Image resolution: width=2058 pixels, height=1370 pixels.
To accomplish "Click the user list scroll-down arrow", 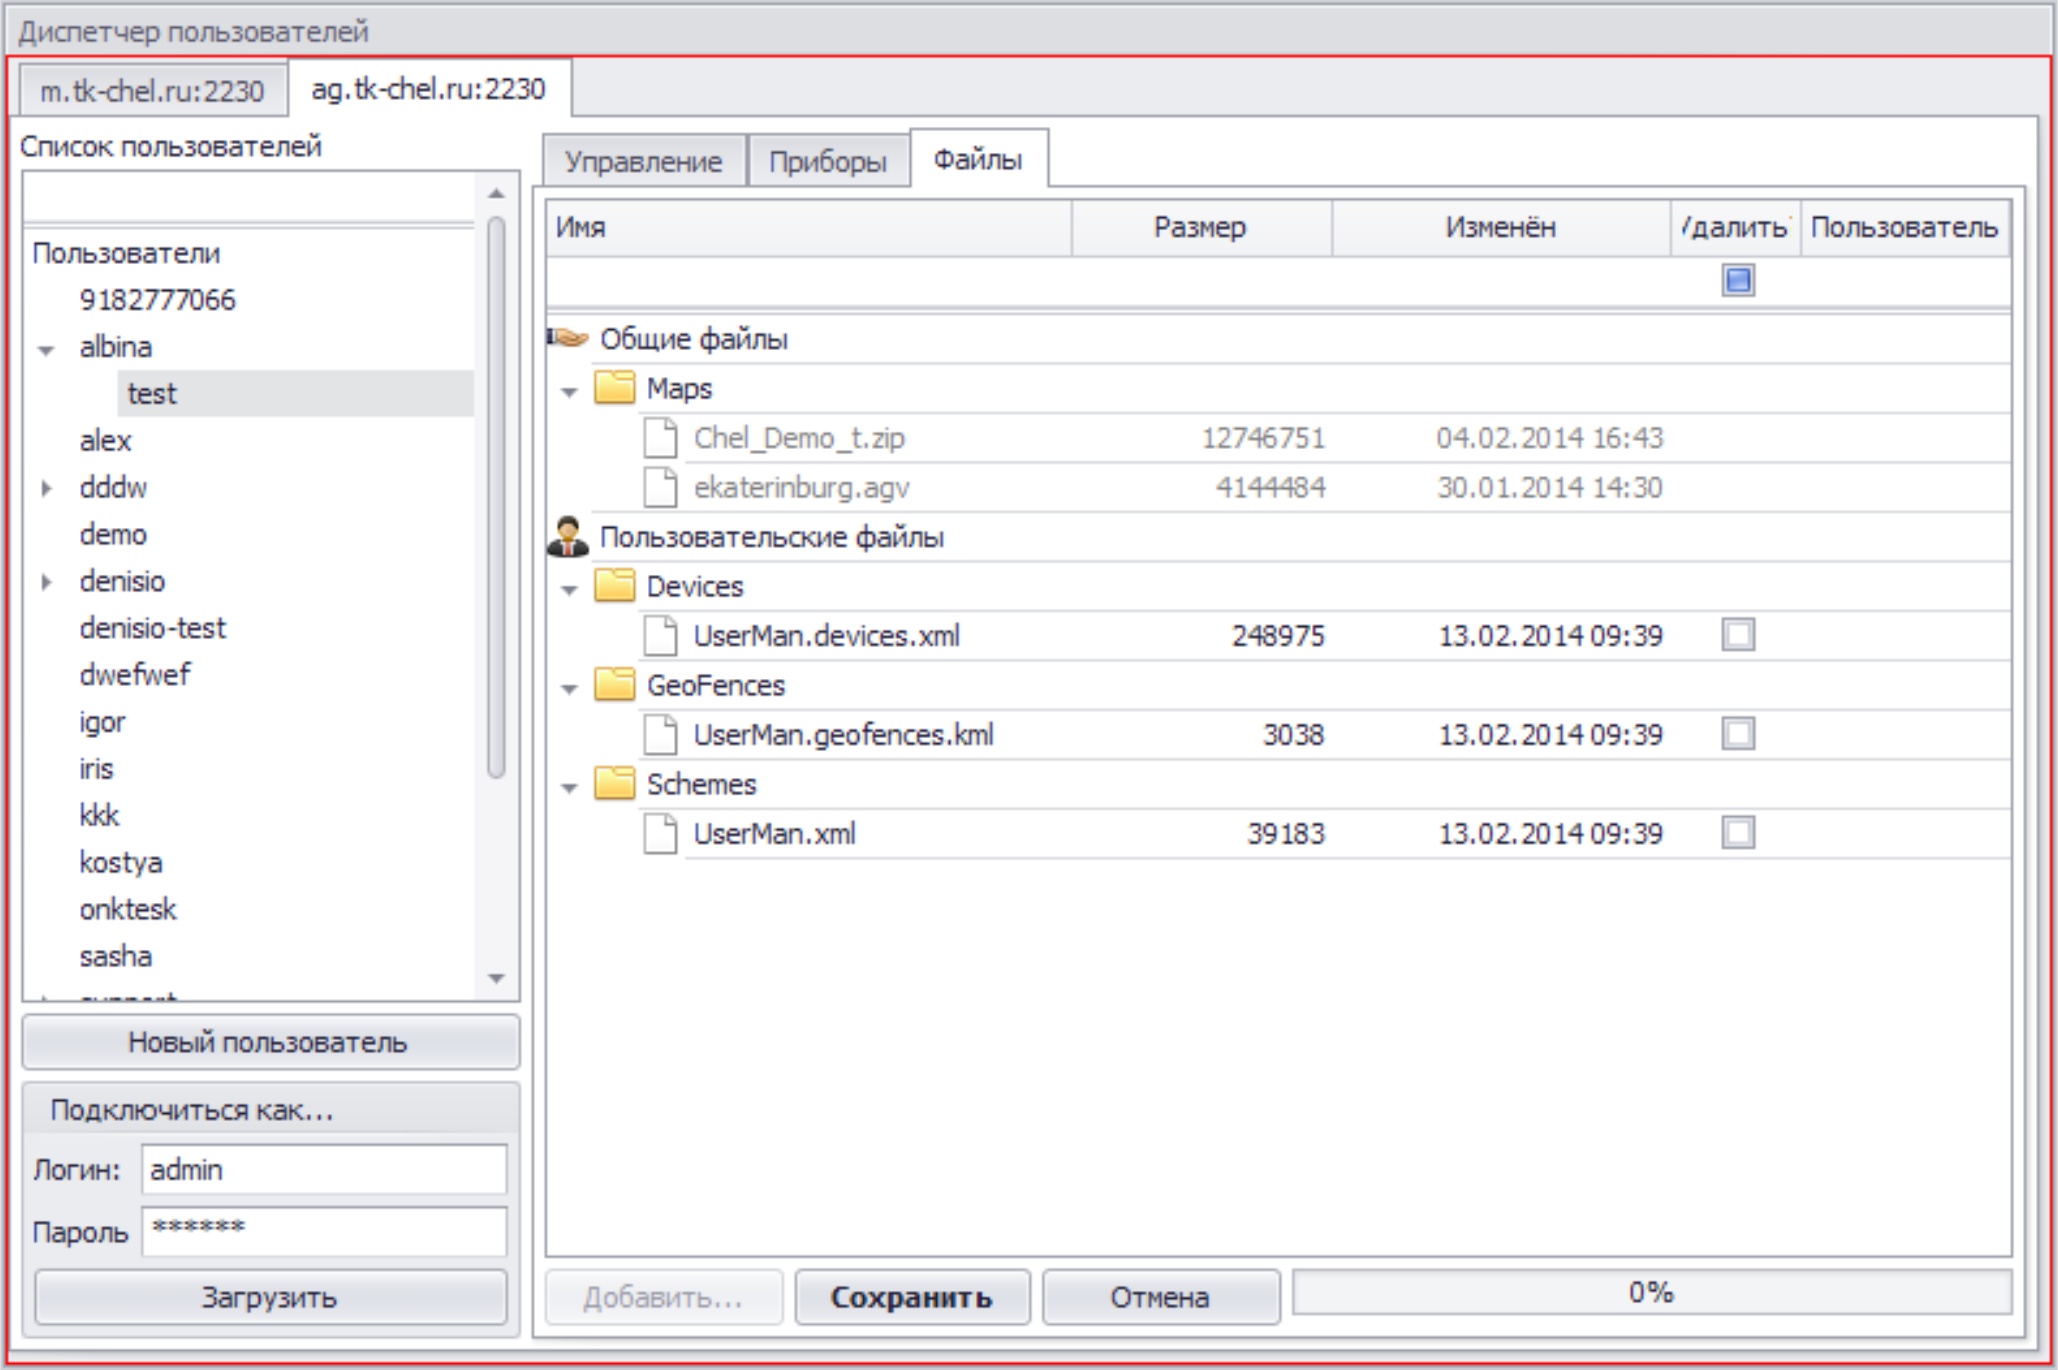I will (497, 978).
